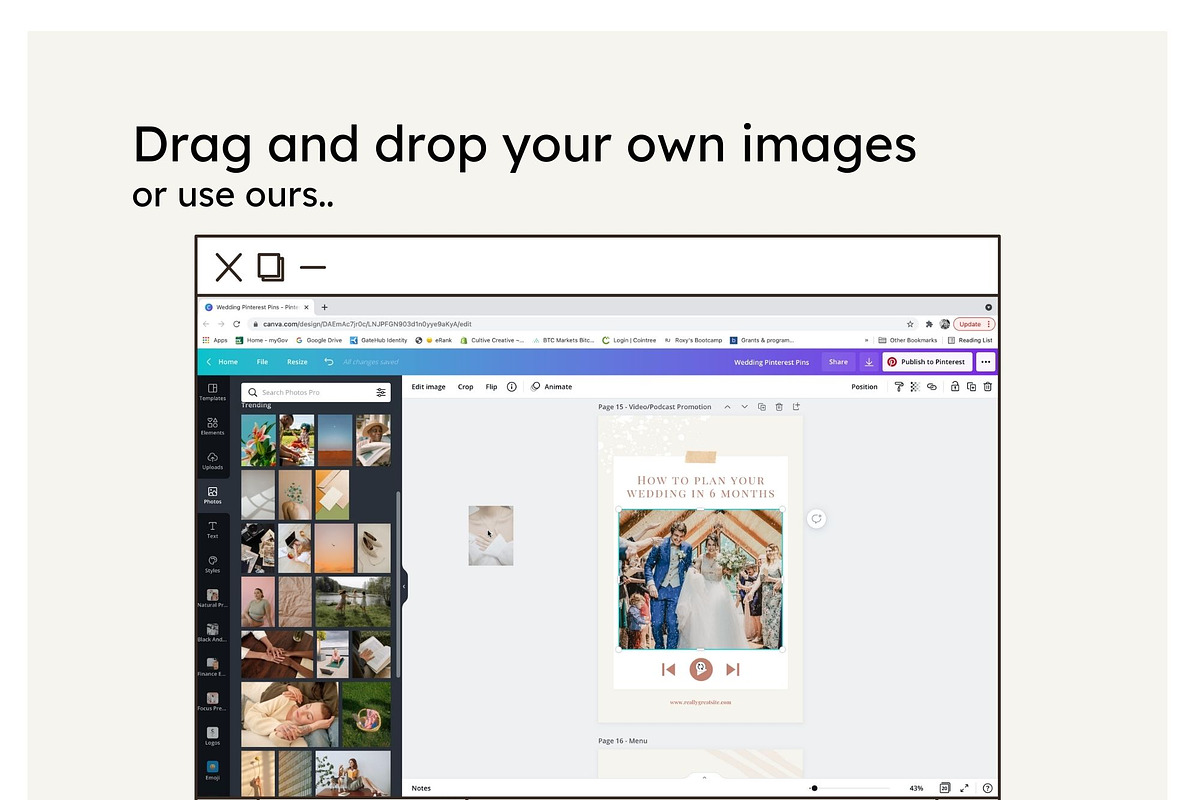
Task: Click Animate in the toolbar
Action: coord(552,386)
